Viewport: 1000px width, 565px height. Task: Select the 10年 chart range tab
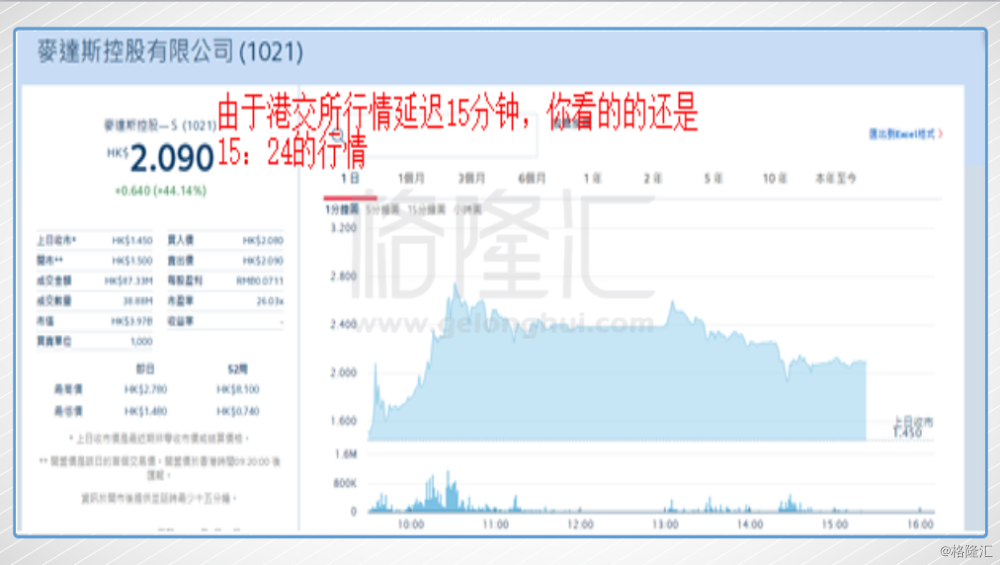[x=775, y=179]
